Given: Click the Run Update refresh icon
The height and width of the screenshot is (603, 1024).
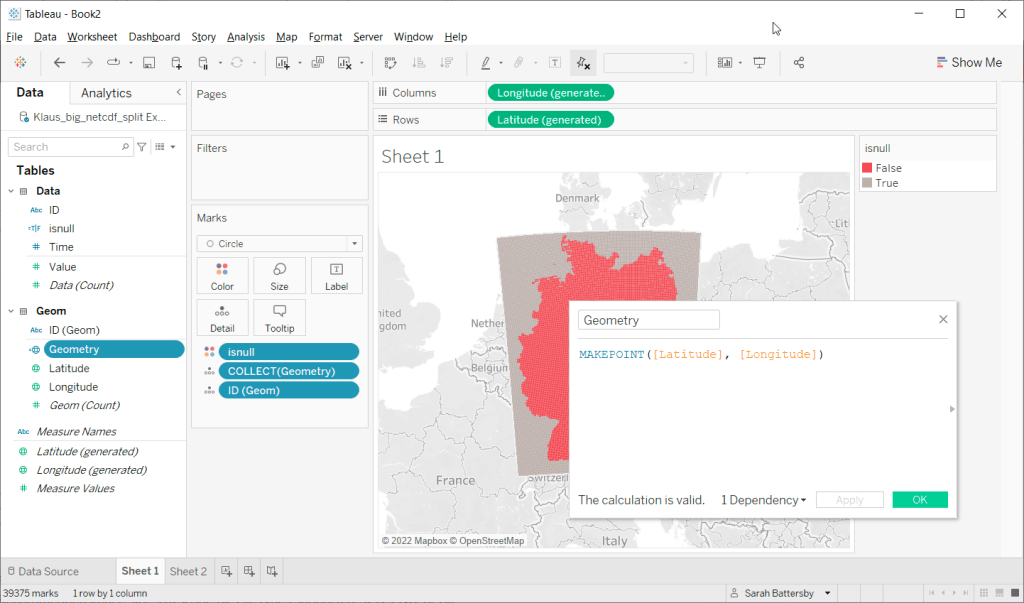Looking at the screenshot, I should click(236, 63).
